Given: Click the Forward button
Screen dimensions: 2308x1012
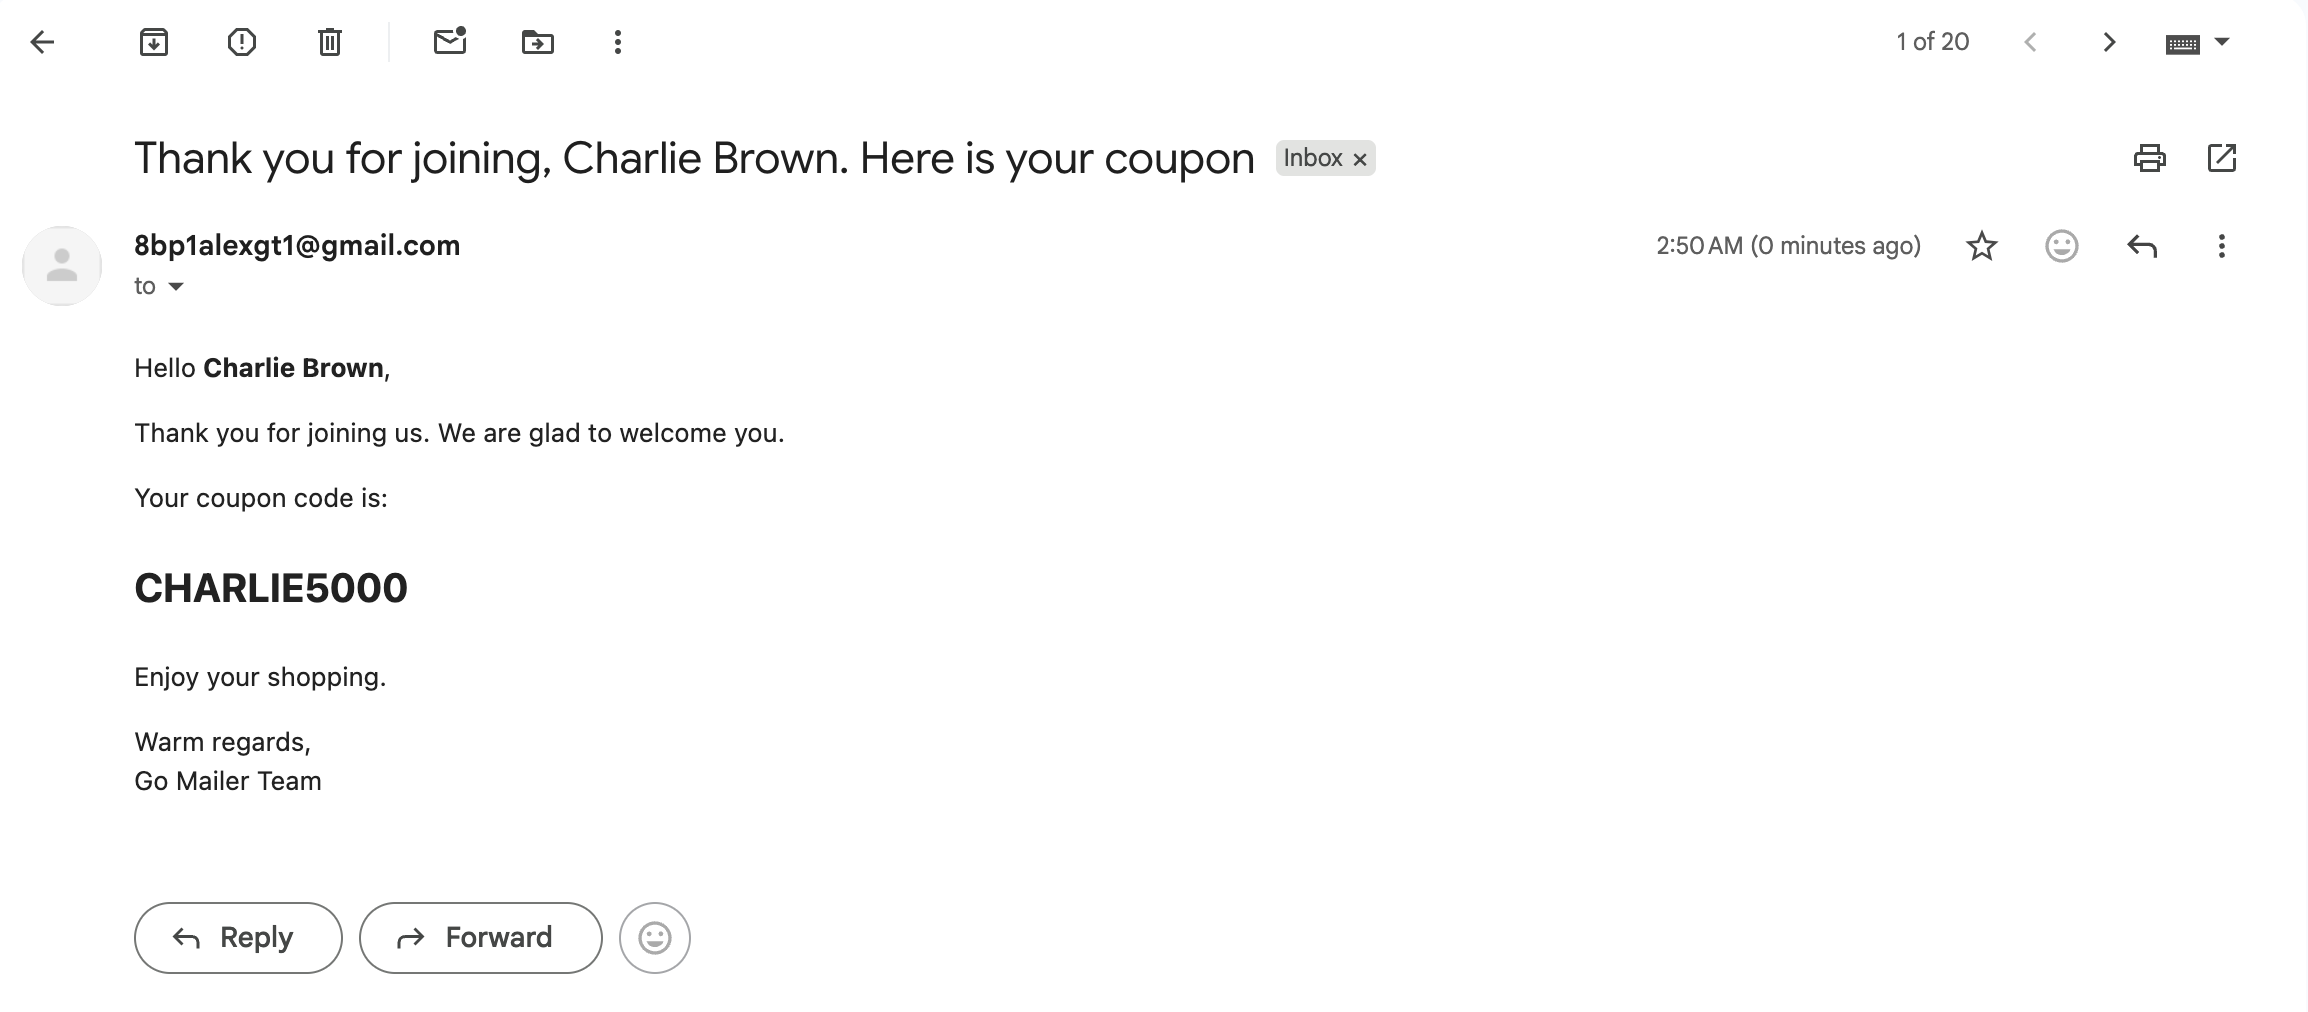Looking at the screenshot, I should pyautogui.click(x=480, y=937).
